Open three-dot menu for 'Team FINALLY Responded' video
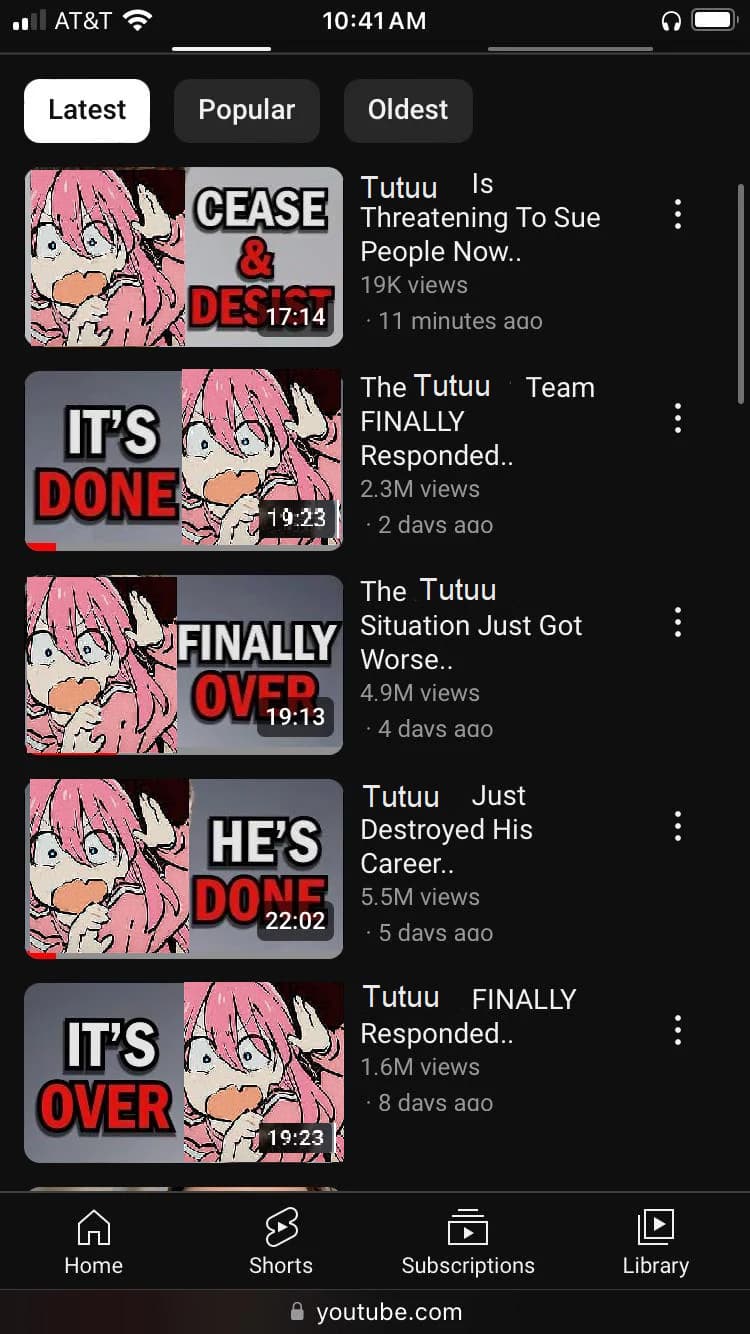750x1334 pixels. coord(678,418)
